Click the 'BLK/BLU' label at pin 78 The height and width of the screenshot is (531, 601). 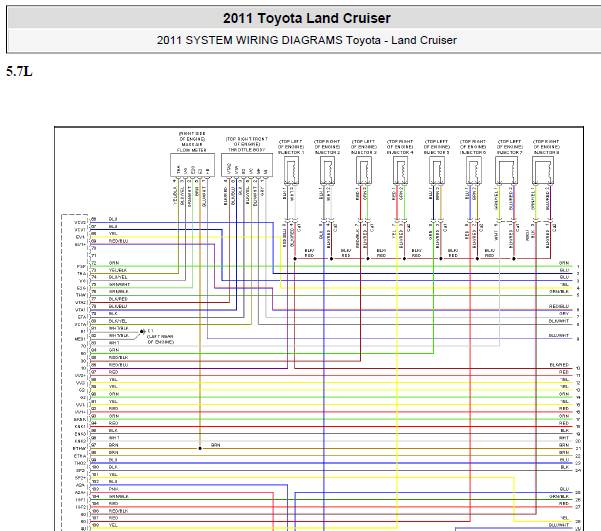coord(118,307)
